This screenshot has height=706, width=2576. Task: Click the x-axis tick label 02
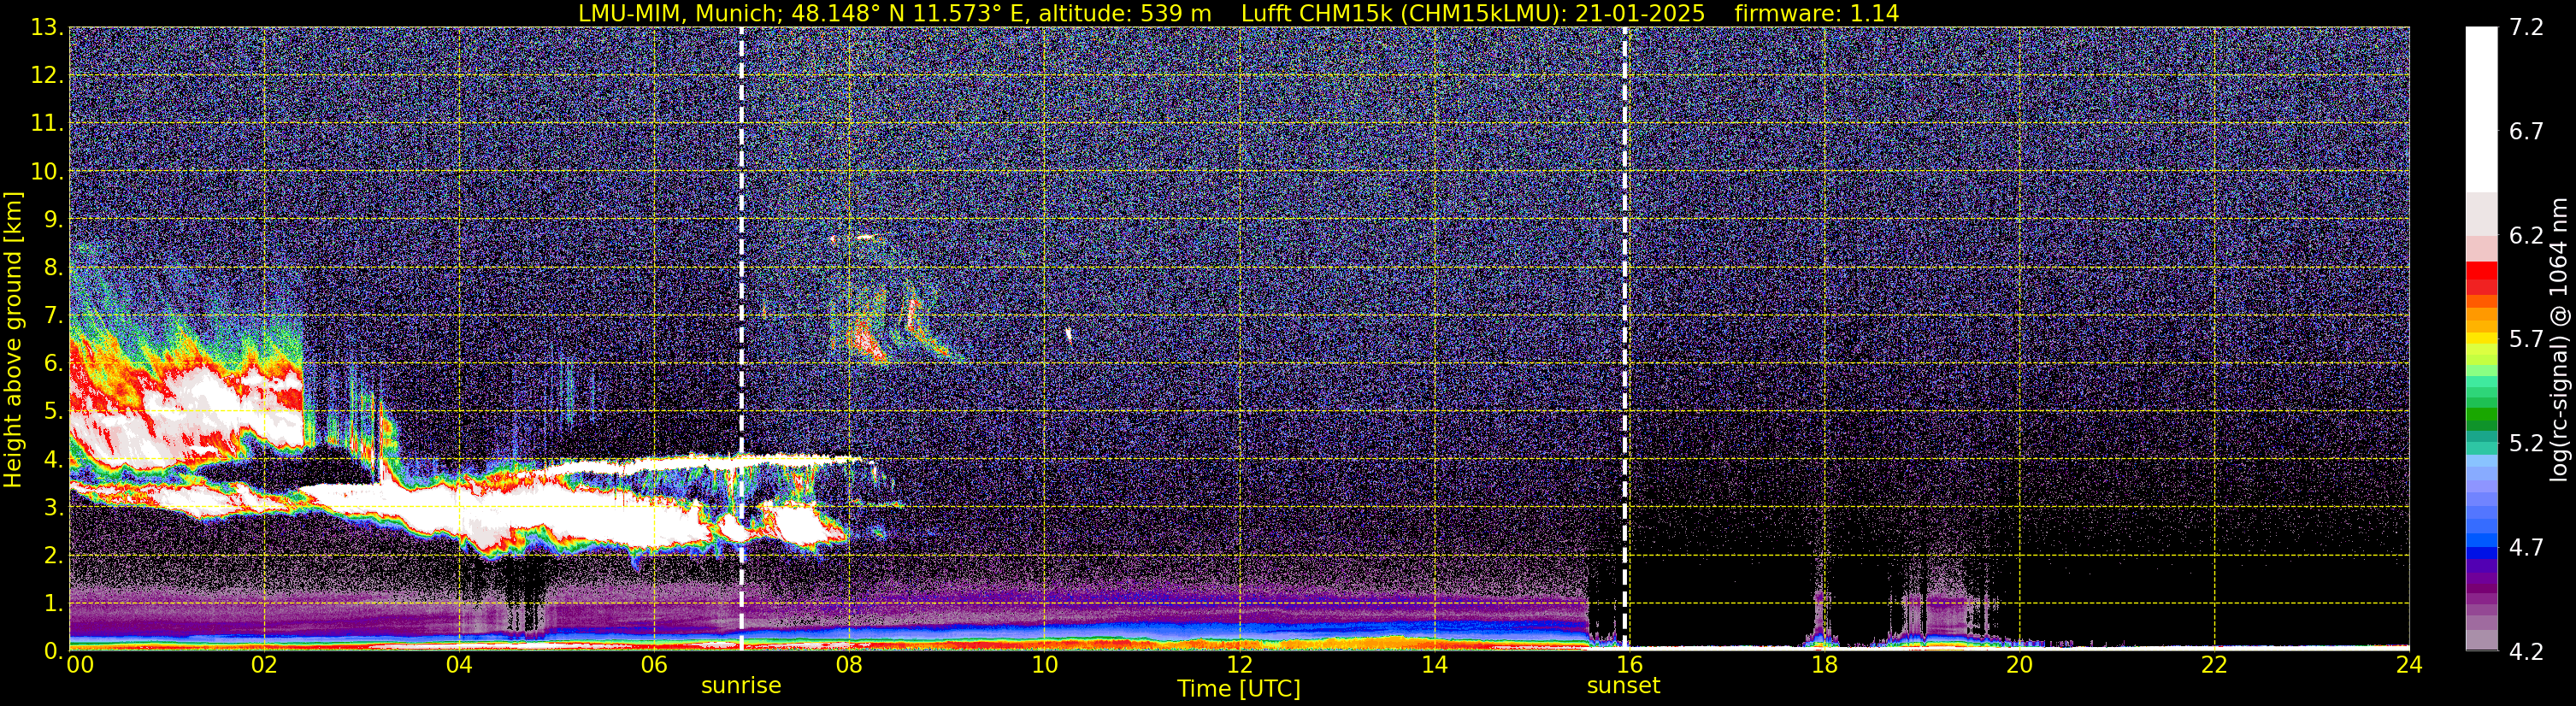[x=263, y=666]
